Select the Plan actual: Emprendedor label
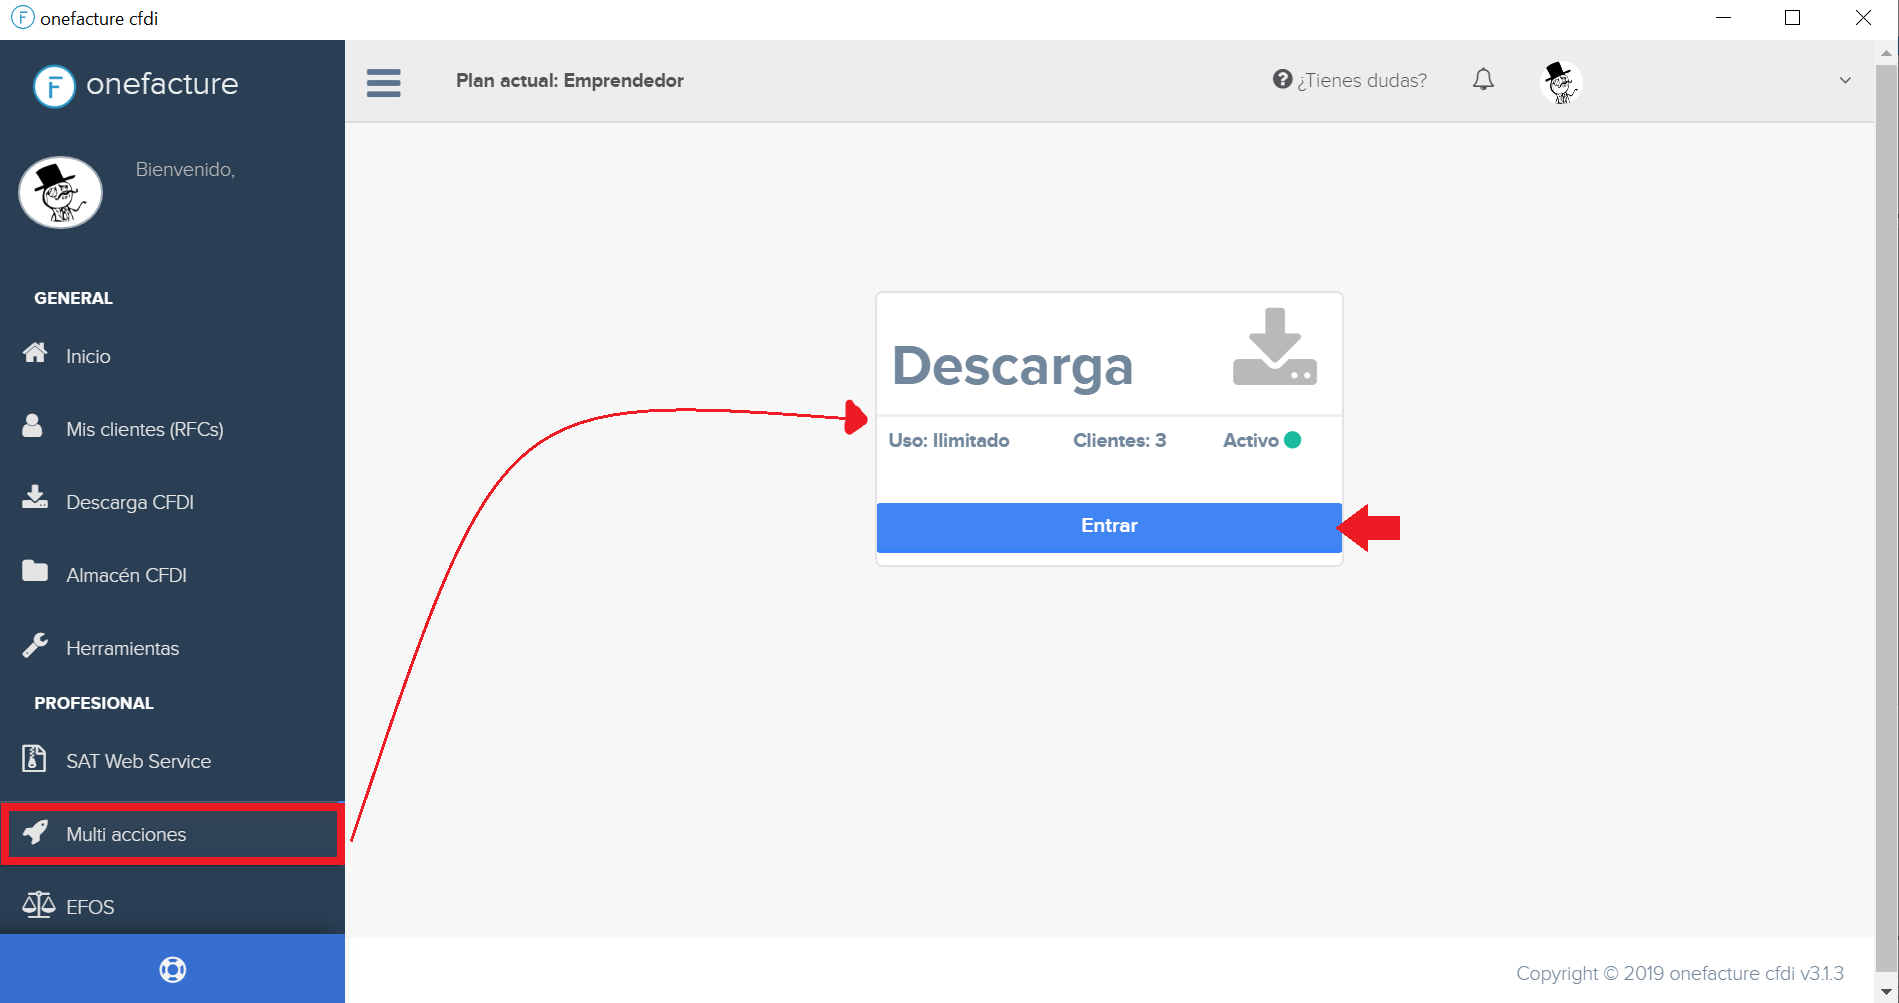This screenshot has height=1003, width=1899. point(570,80)
